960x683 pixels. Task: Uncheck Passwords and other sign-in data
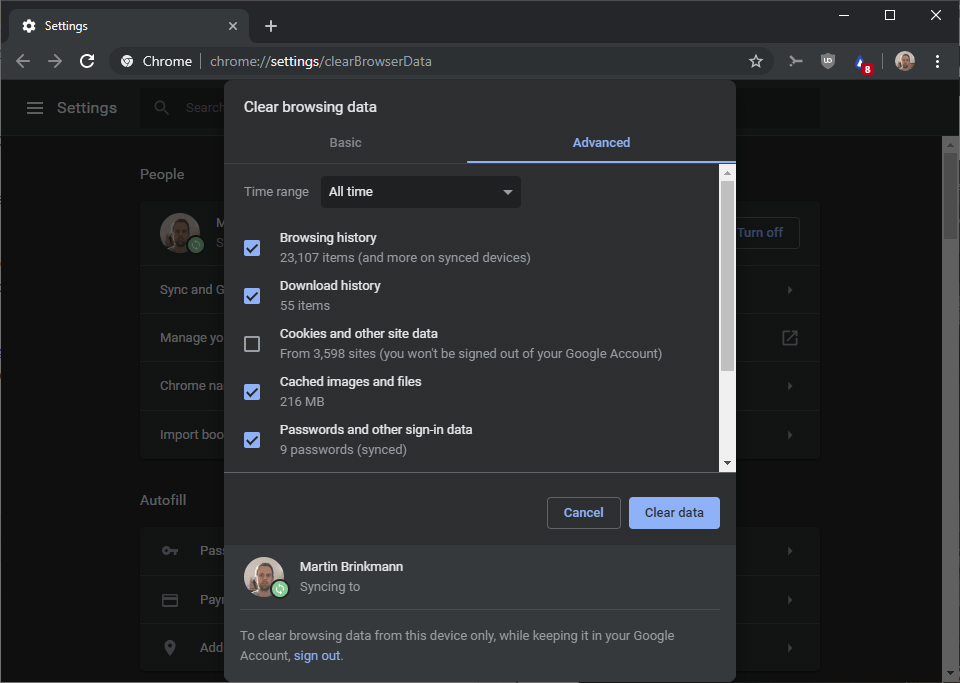click(252, 439)
